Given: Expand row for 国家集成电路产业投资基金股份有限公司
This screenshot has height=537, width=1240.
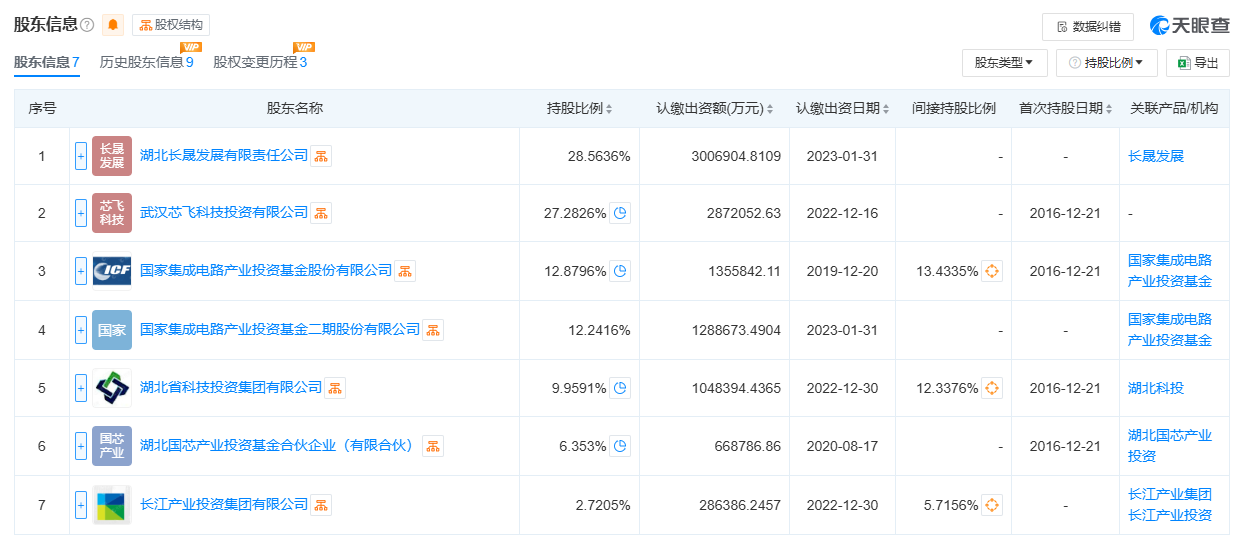Looking at the screenshot, I should pos(81,271).
